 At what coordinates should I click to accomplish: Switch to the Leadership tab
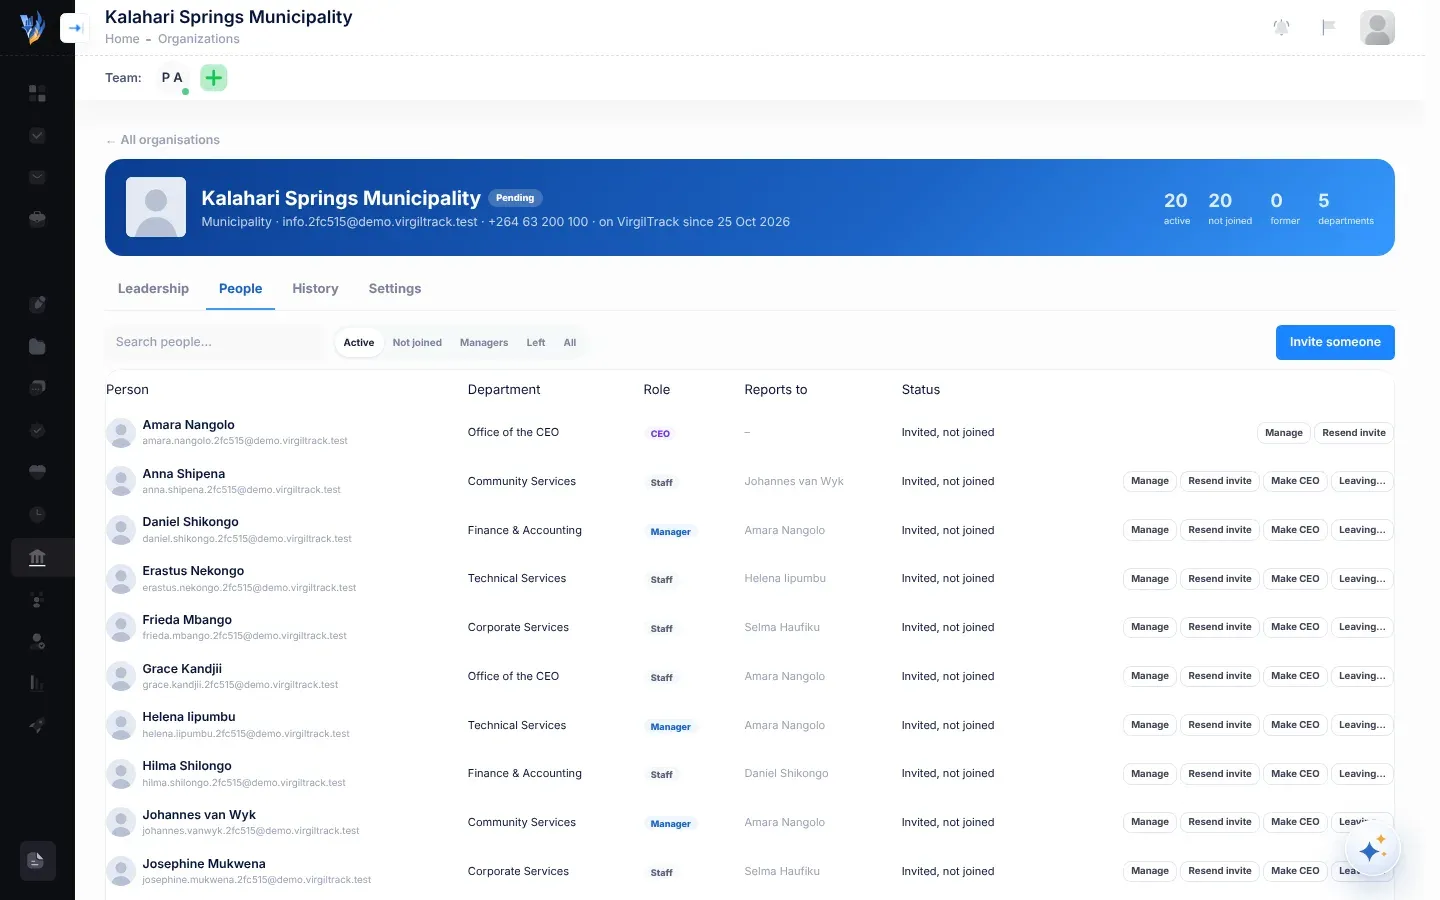(x=153, y=289)
